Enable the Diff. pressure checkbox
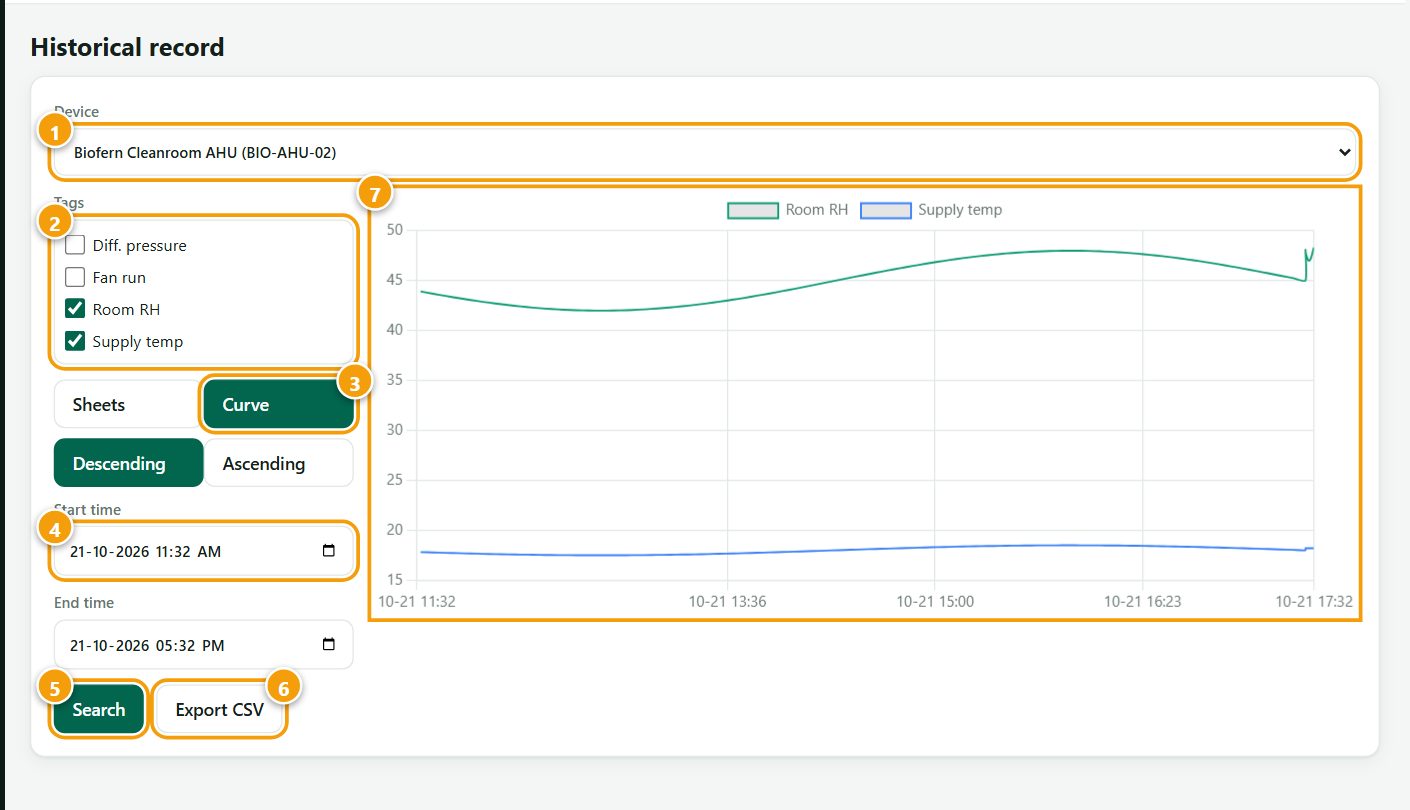 [x=75, y=245]
